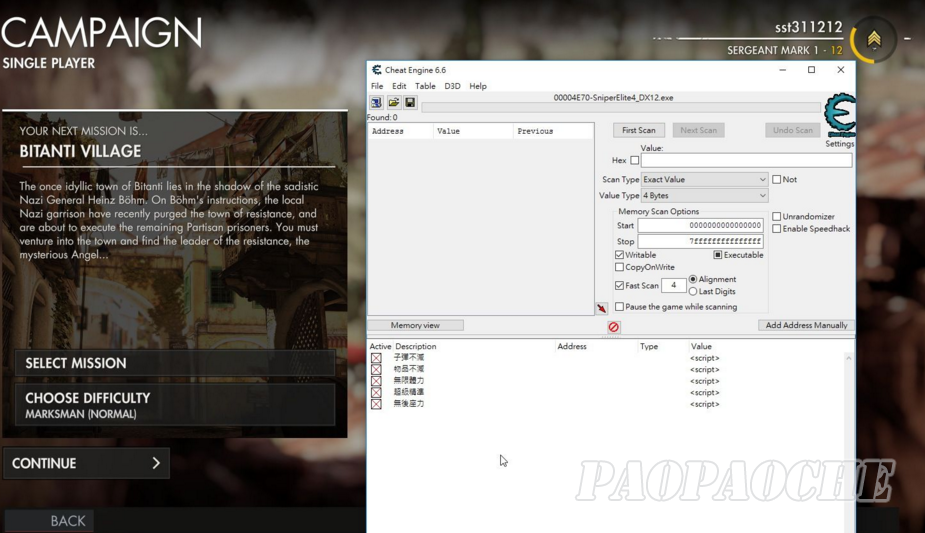Click the Cheat Engine title bar icon

pos(376,70)
